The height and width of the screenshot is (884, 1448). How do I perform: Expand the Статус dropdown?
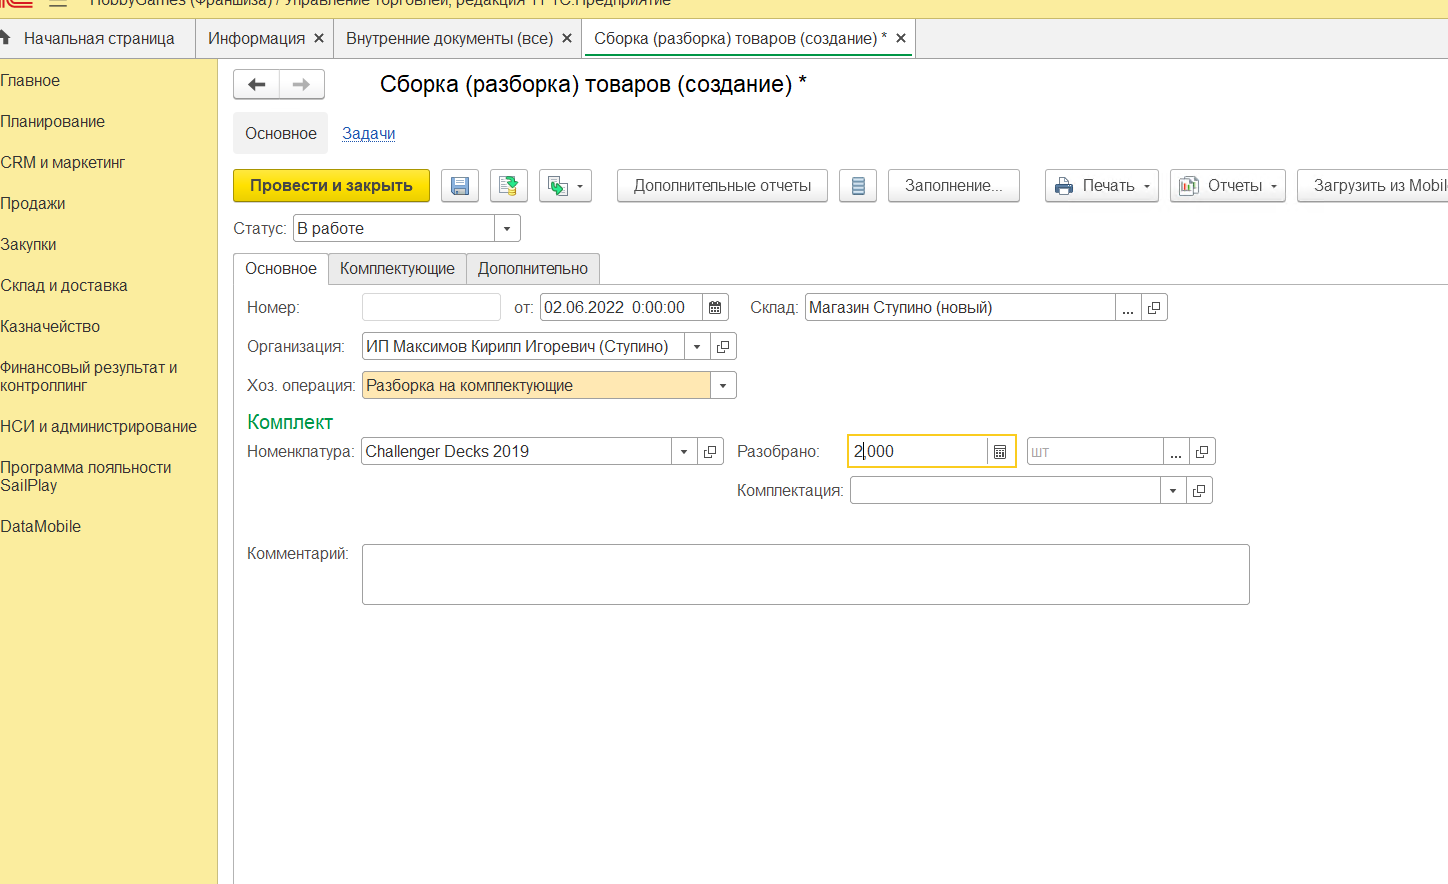point(507,229)
